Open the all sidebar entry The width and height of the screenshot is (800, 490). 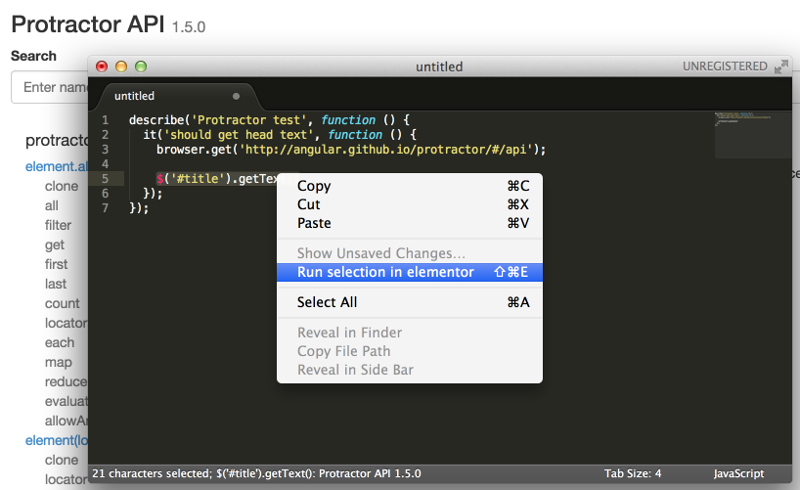tap(52, 206)
